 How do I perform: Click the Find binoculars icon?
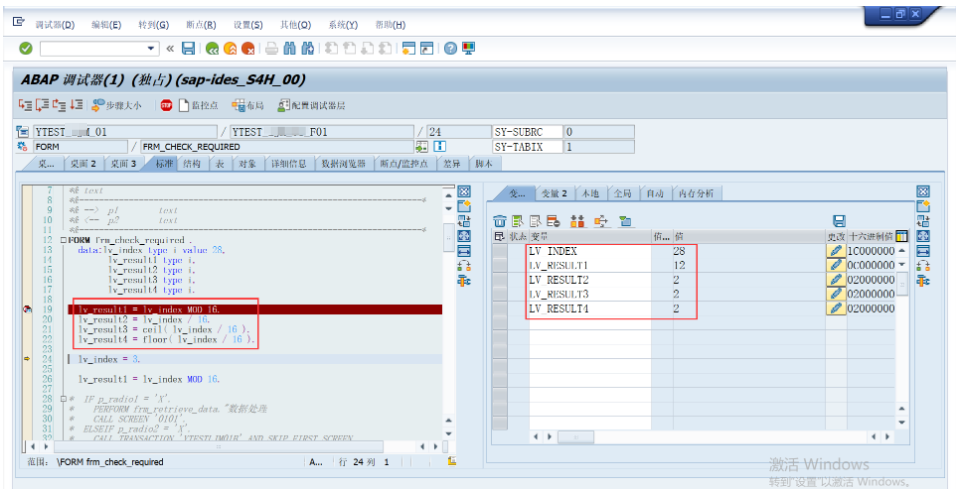290,48
